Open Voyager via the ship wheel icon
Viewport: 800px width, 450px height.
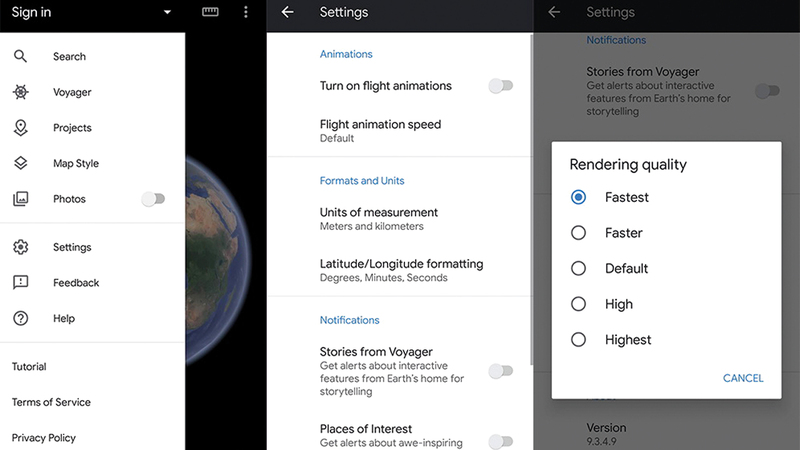tap(20, 92)
